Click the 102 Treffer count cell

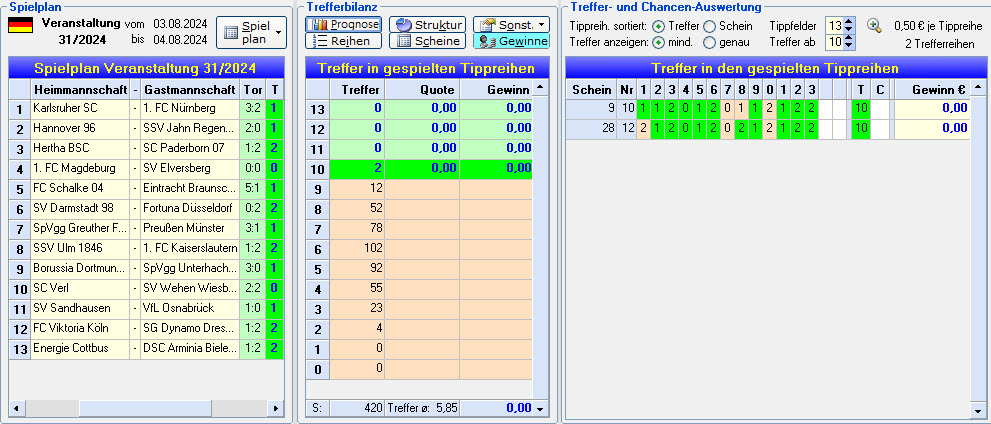(x=356, y=248)
